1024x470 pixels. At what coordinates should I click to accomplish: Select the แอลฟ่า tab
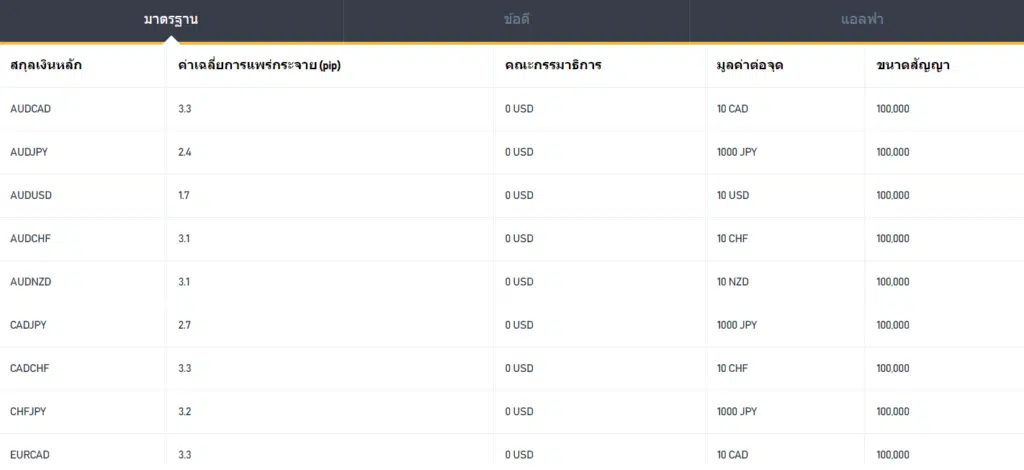click(x=862, y=20)
